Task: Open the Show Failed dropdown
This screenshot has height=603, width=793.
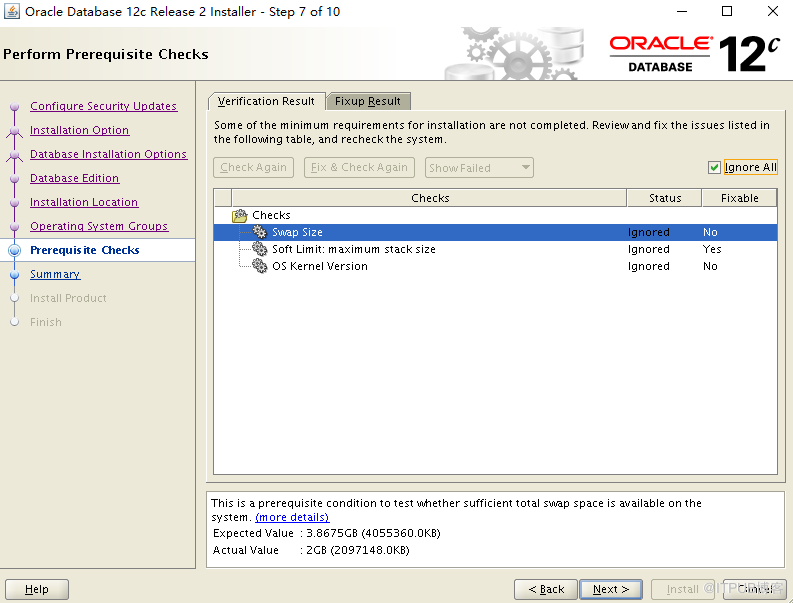Action: 479,167
